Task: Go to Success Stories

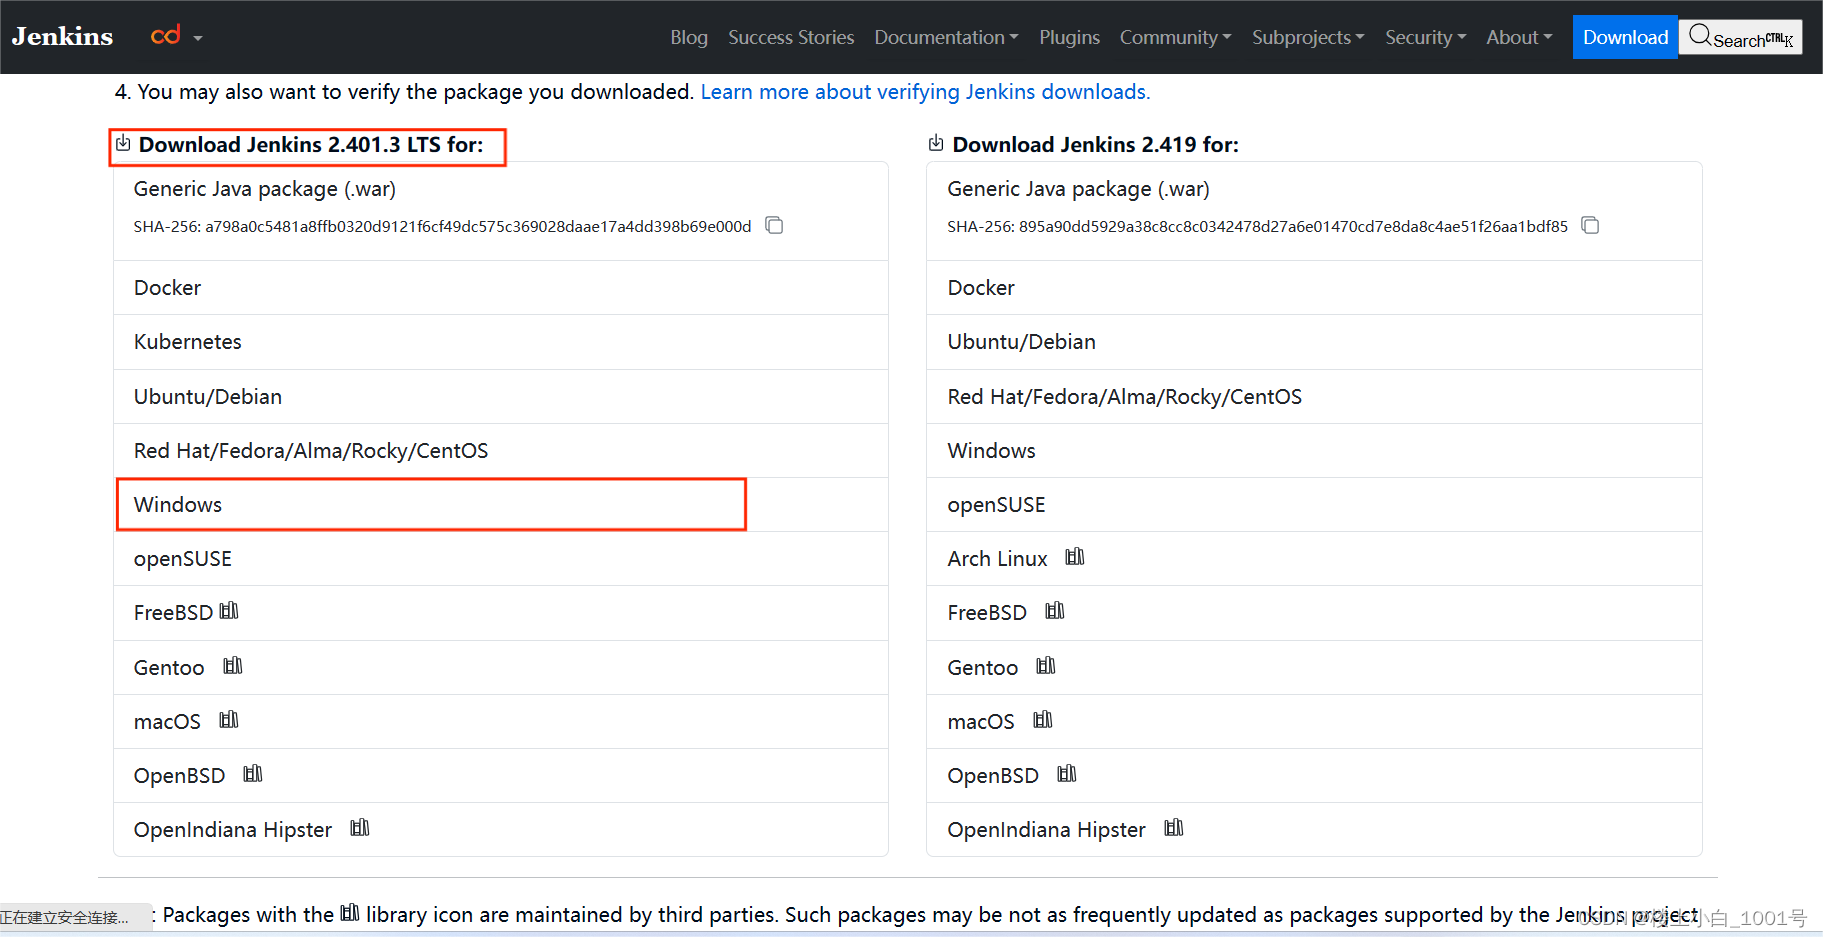Action: click(791, 37)
